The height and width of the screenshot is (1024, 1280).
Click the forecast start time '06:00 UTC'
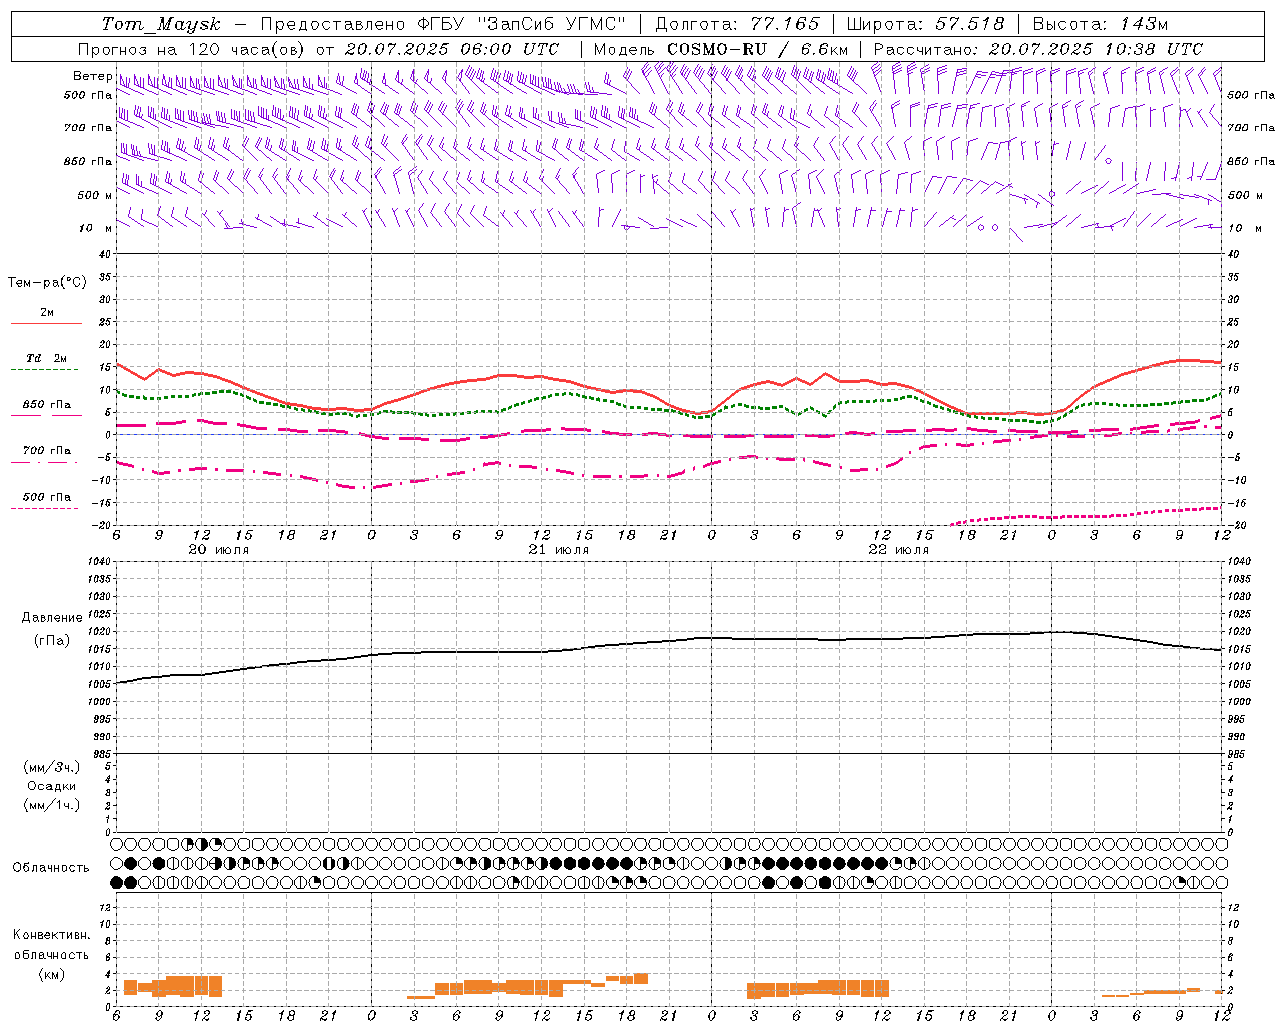point(510,49)
